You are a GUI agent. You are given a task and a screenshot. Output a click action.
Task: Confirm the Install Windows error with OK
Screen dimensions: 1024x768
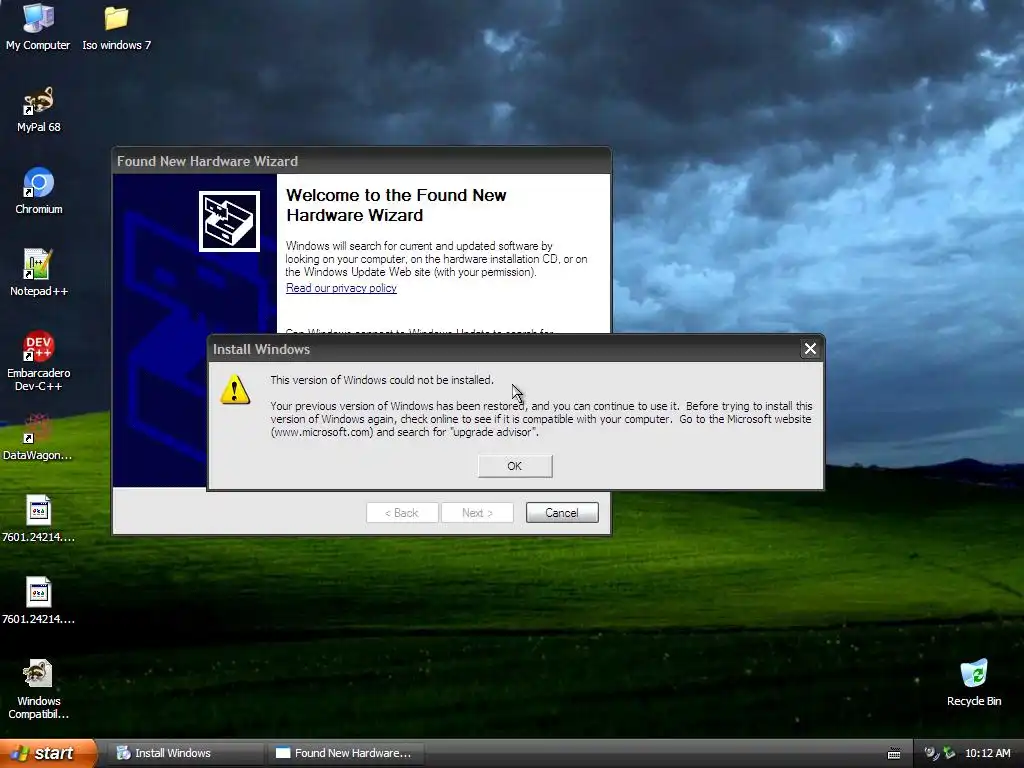coord(515,466)
